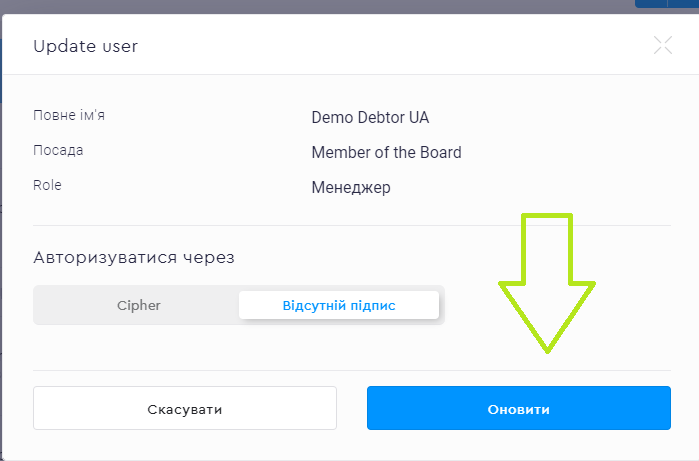Click the Авторизуватися через heading
The height and width of the screenshot is (461, 699).
point(134,257)
